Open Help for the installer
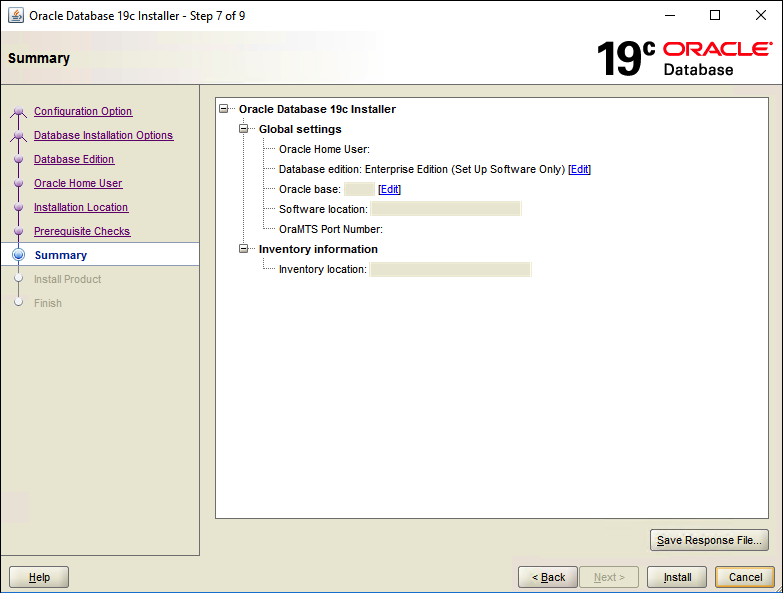This screenshot has height=593, width=783. point(39,577)
